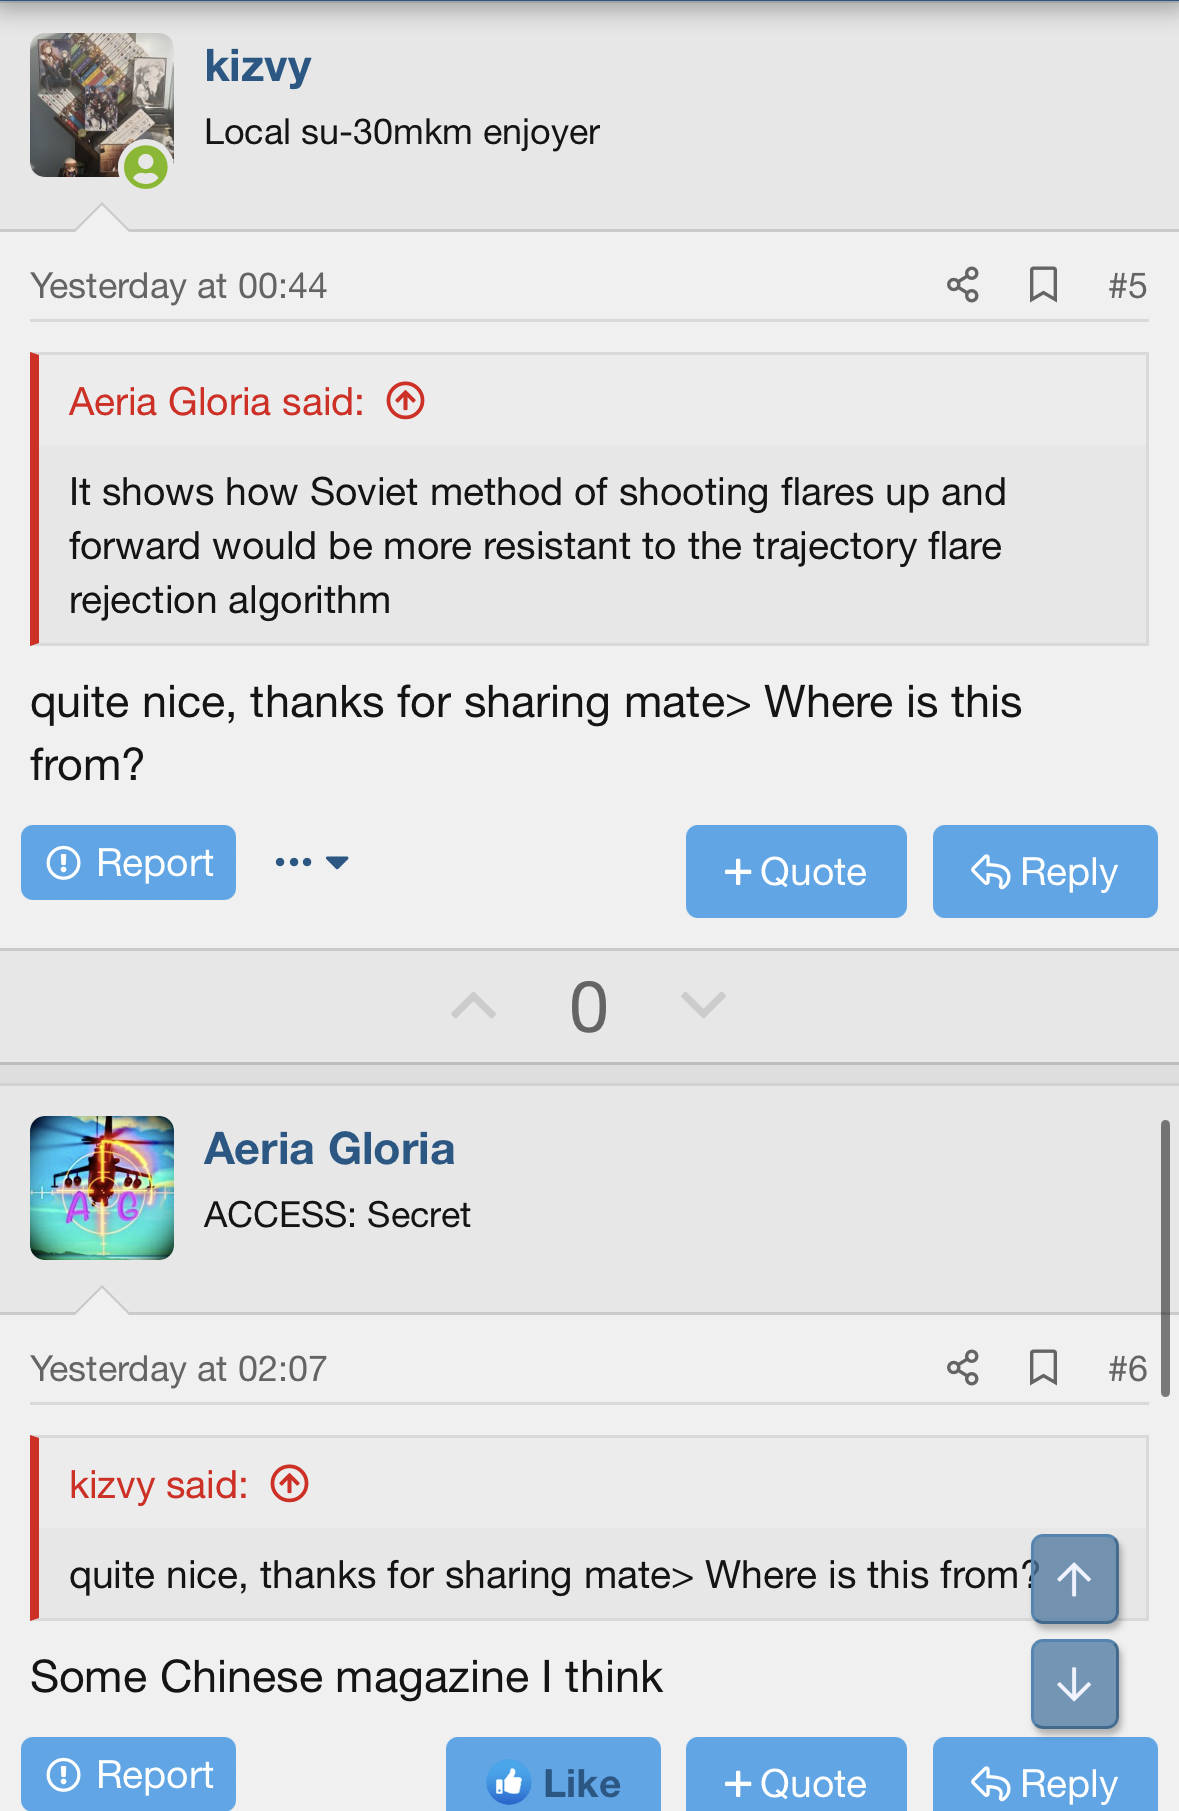Image resolution: width=1179 pixels, height=1811 pixels.
Task: Quote kizvy's post #5
Action: [796, 871]
